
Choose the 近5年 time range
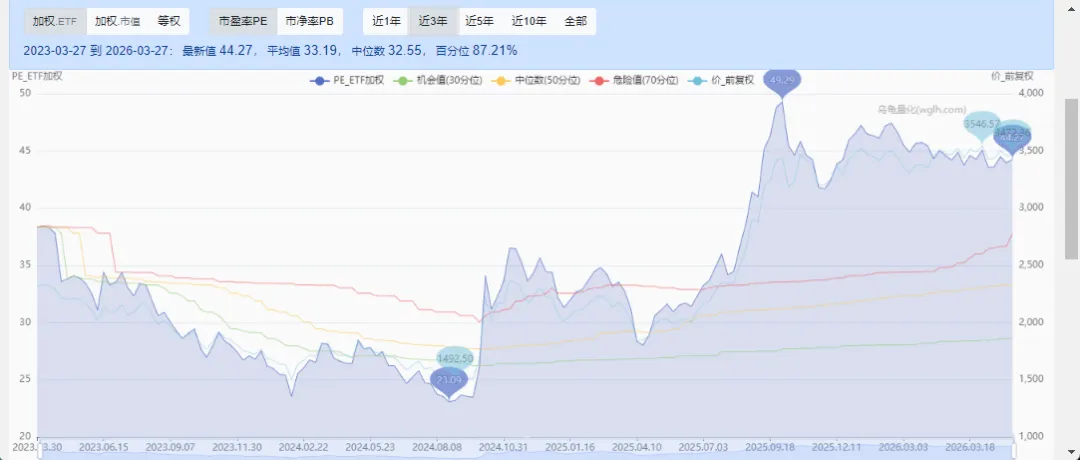[x=479, y=21]
